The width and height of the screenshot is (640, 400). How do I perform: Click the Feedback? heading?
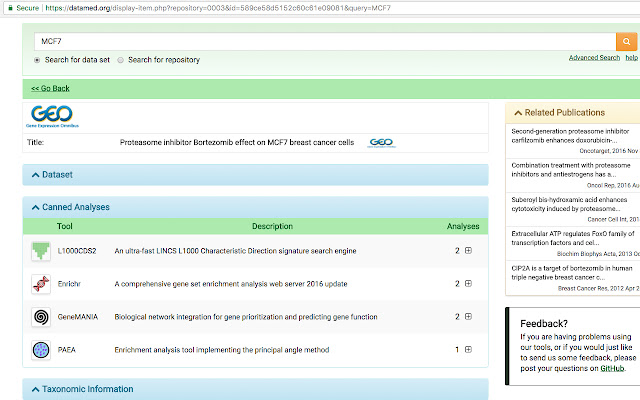coord(544,324)
